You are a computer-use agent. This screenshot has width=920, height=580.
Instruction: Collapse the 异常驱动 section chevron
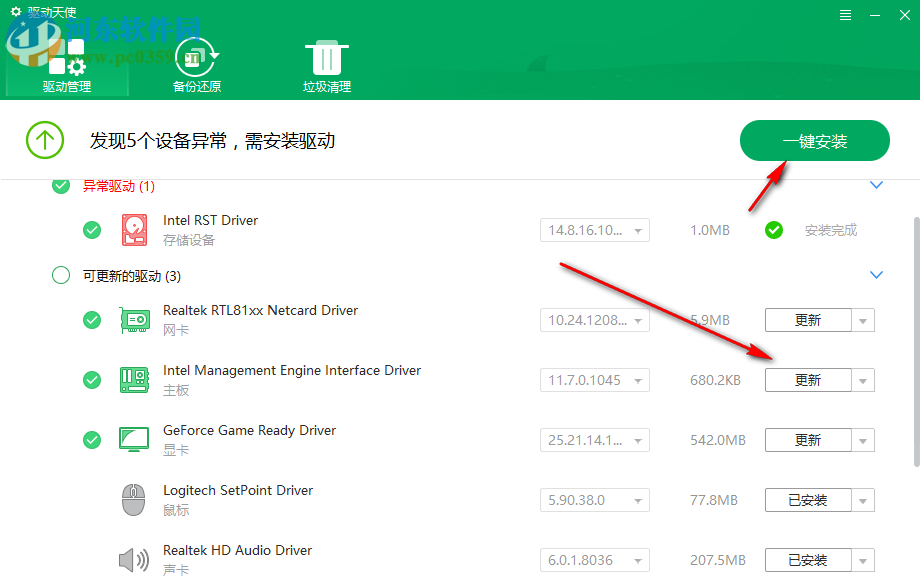click(x=876, y=185)
